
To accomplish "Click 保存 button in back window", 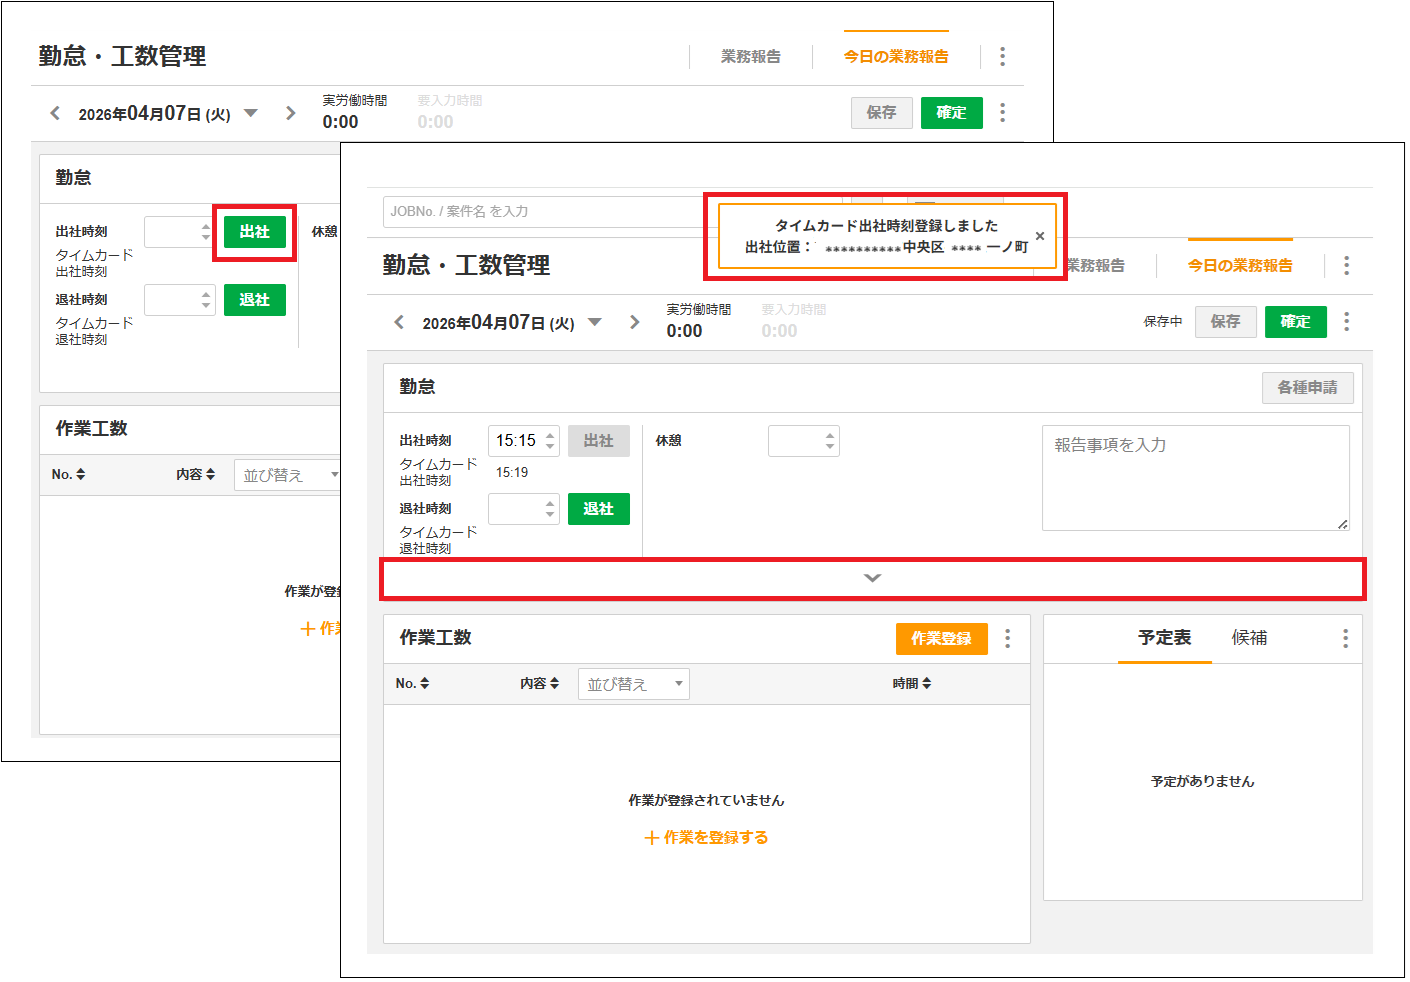I will pos(882,113).
